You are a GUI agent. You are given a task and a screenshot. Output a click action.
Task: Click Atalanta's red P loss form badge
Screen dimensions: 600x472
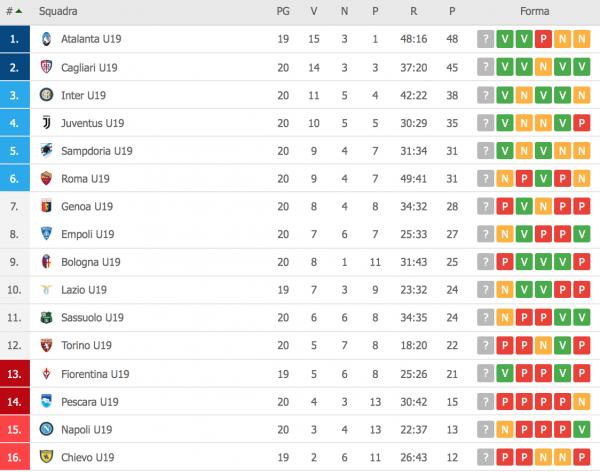(x=543, y=39)
